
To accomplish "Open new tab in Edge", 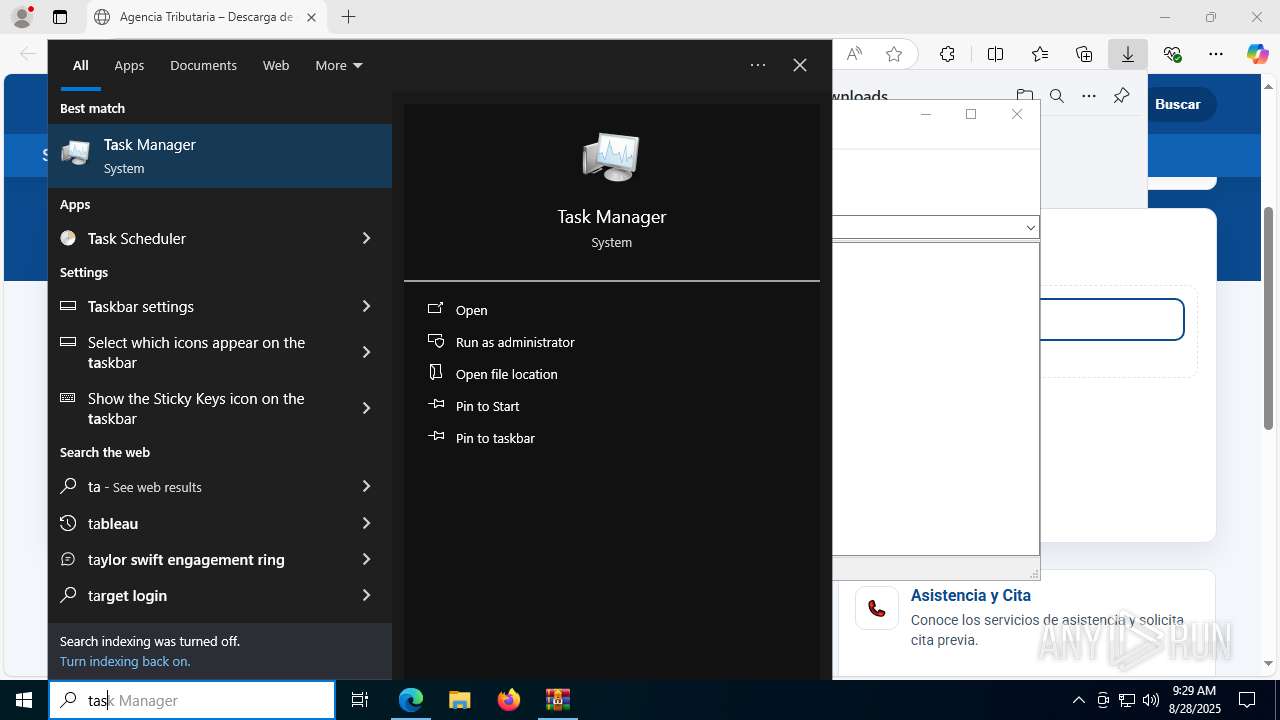I will (x=348, y=17).
